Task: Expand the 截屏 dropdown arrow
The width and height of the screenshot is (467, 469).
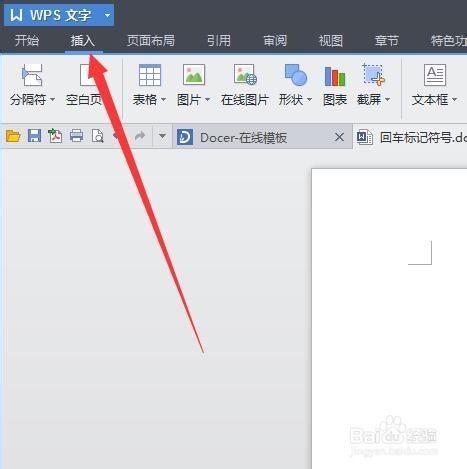Action: tap(387, 99)
